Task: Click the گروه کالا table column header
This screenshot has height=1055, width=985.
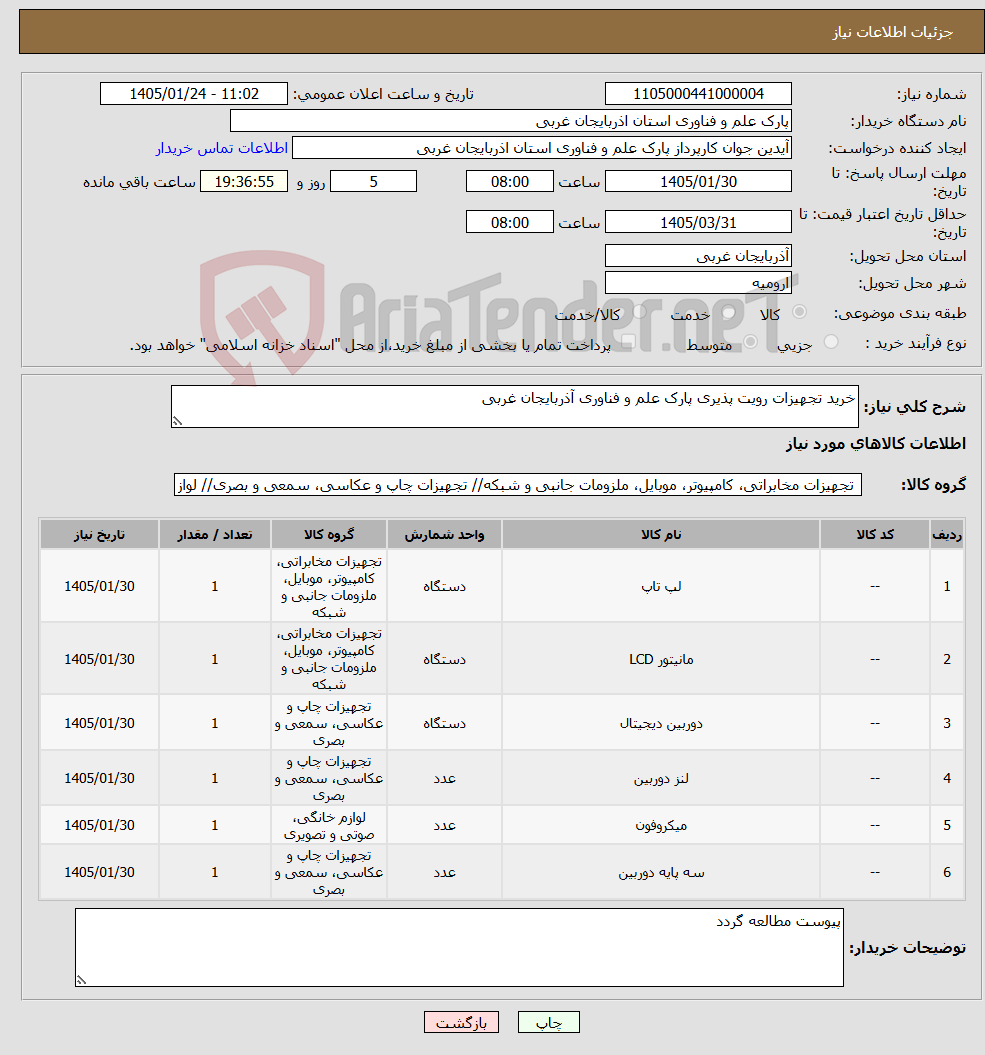Action: coord(328,534)
